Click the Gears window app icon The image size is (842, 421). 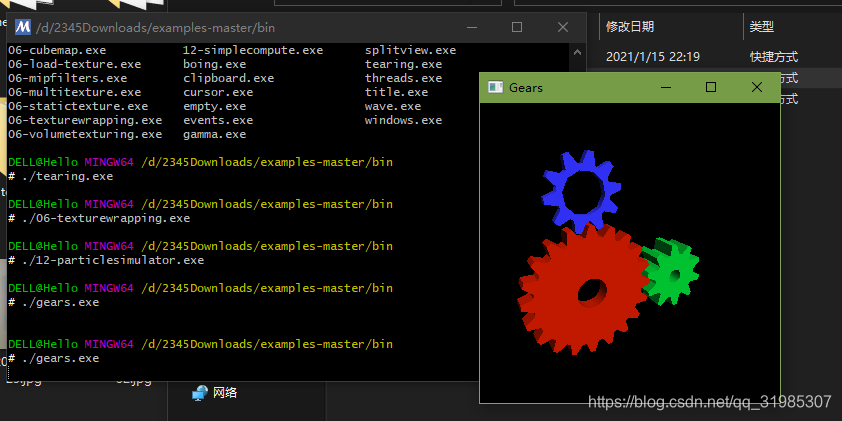coord(494,88)
